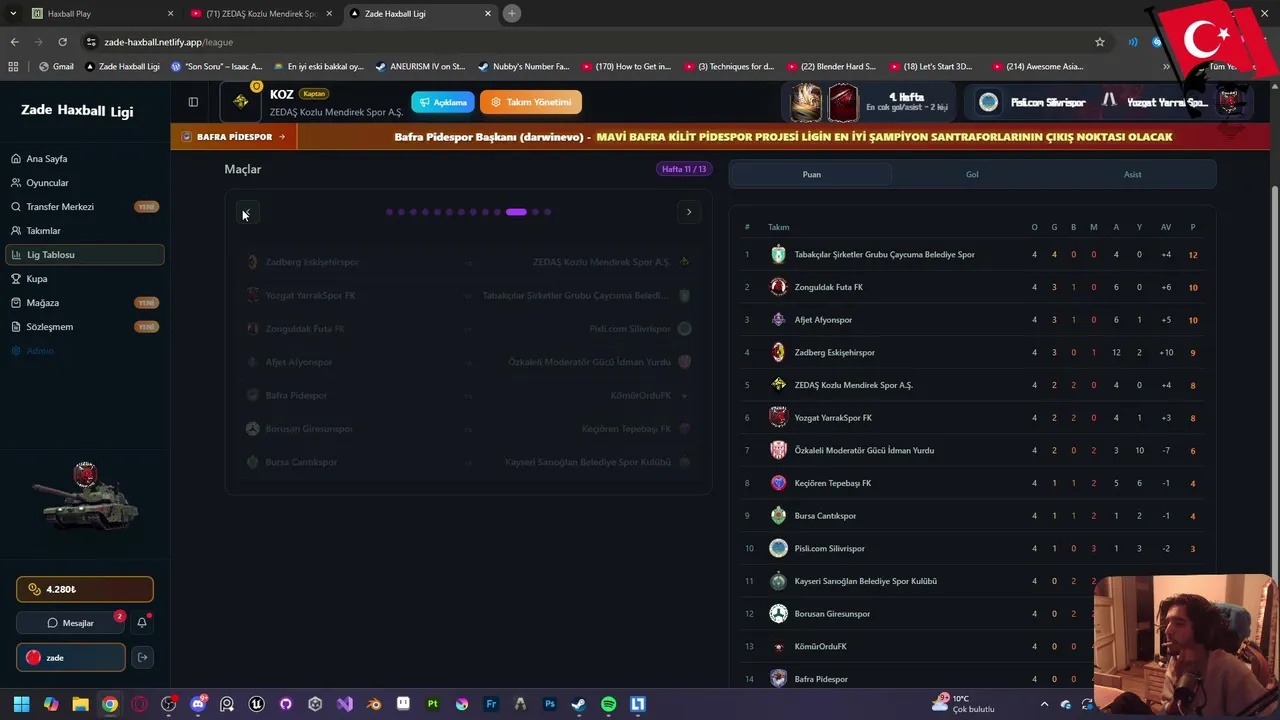Open Mesajlar
Viewport: 1280px width, 720px height.
[x=71, y=623]
